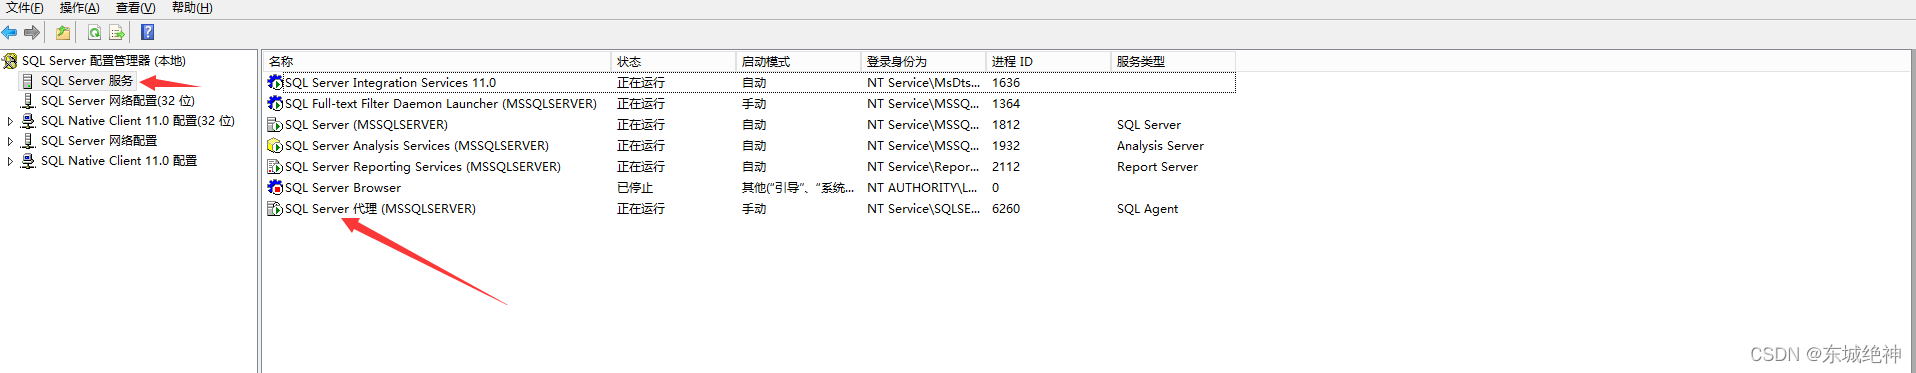Sort by the 登录身份为 column header
Screen dimensions: 1916x373
coord(923,62)
